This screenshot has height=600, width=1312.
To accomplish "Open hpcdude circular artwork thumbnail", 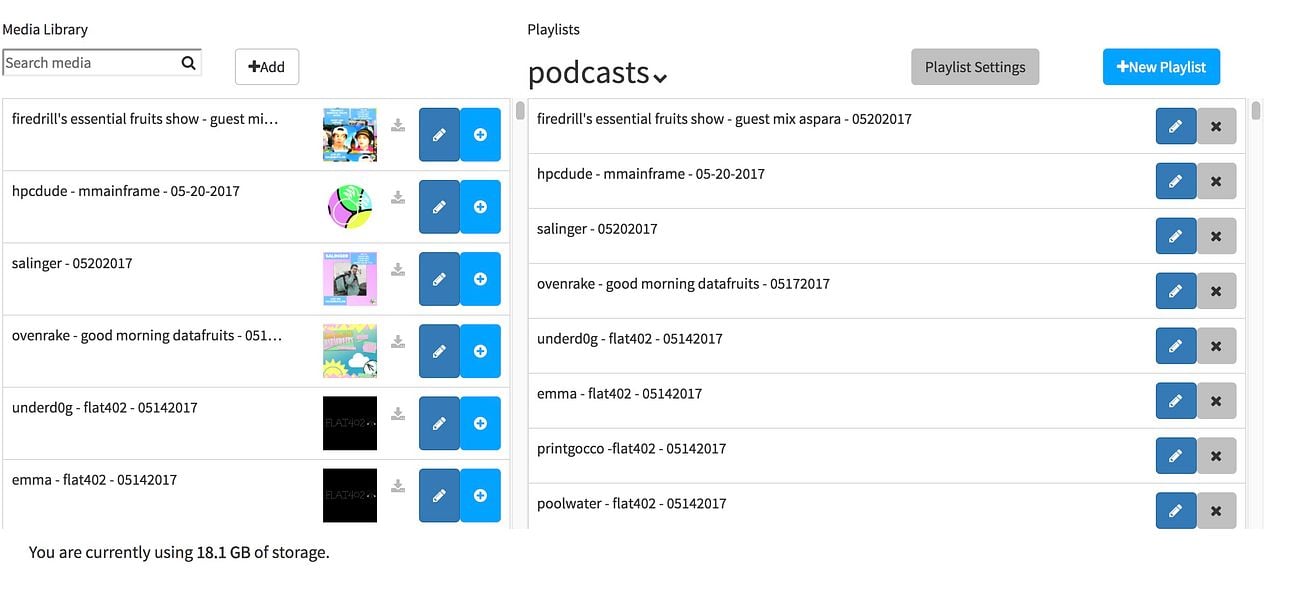I will click(350, 207).
